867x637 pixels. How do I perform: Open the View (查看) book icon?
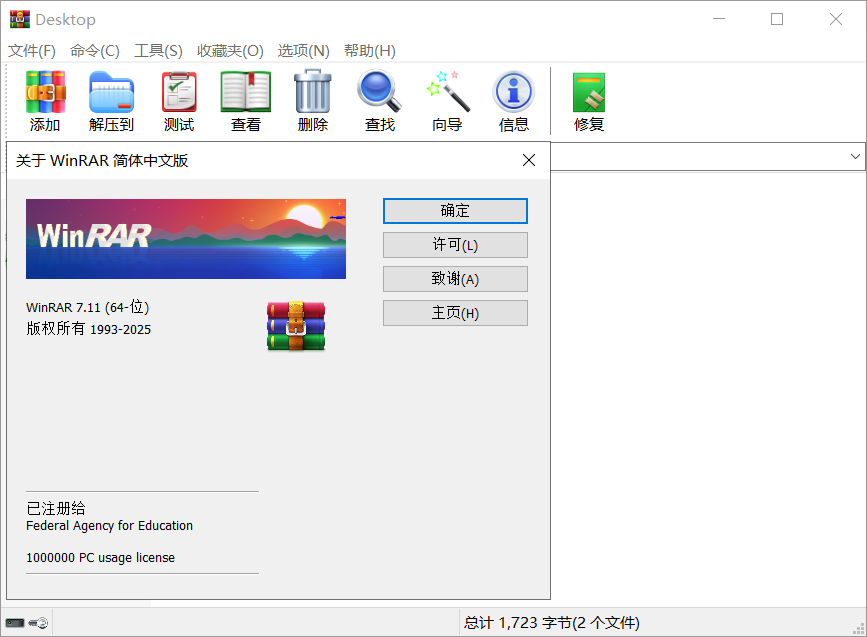click(246, 92)
